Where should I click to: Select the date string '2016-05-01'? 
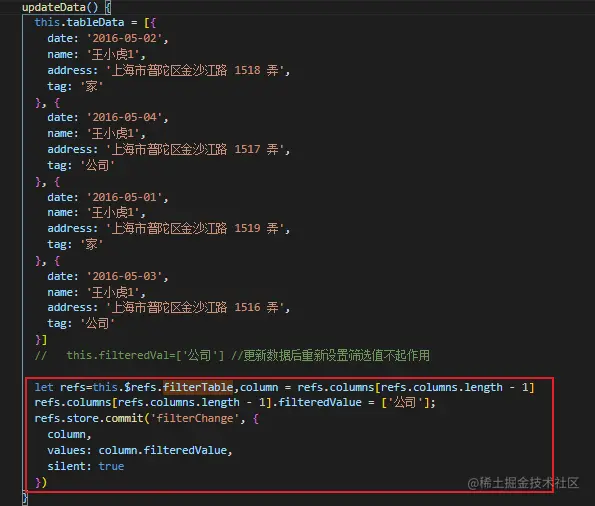pyautogui.click(x=125, y=197)
